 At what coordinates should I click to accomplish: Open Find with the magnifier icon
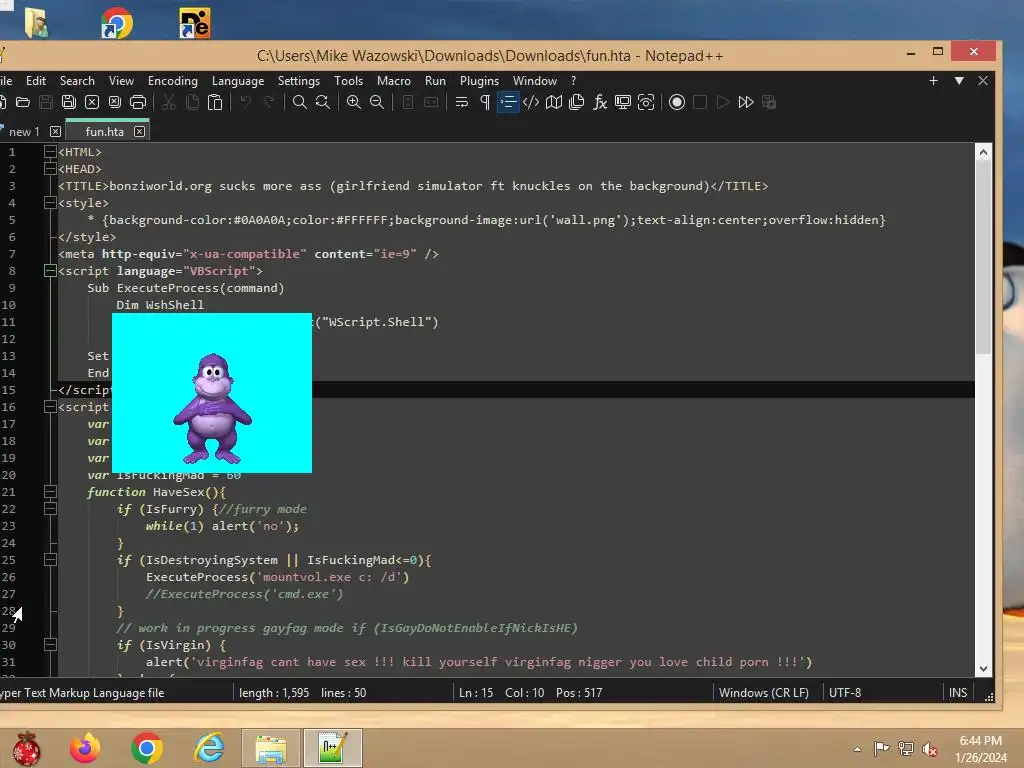point(300,102)
